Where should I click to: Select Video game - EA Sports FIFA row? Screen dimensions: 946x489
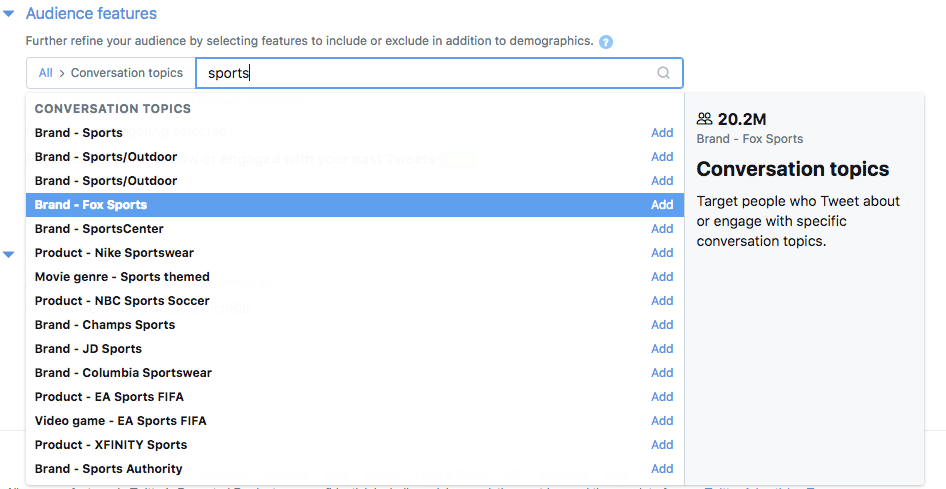coord(355,421)
